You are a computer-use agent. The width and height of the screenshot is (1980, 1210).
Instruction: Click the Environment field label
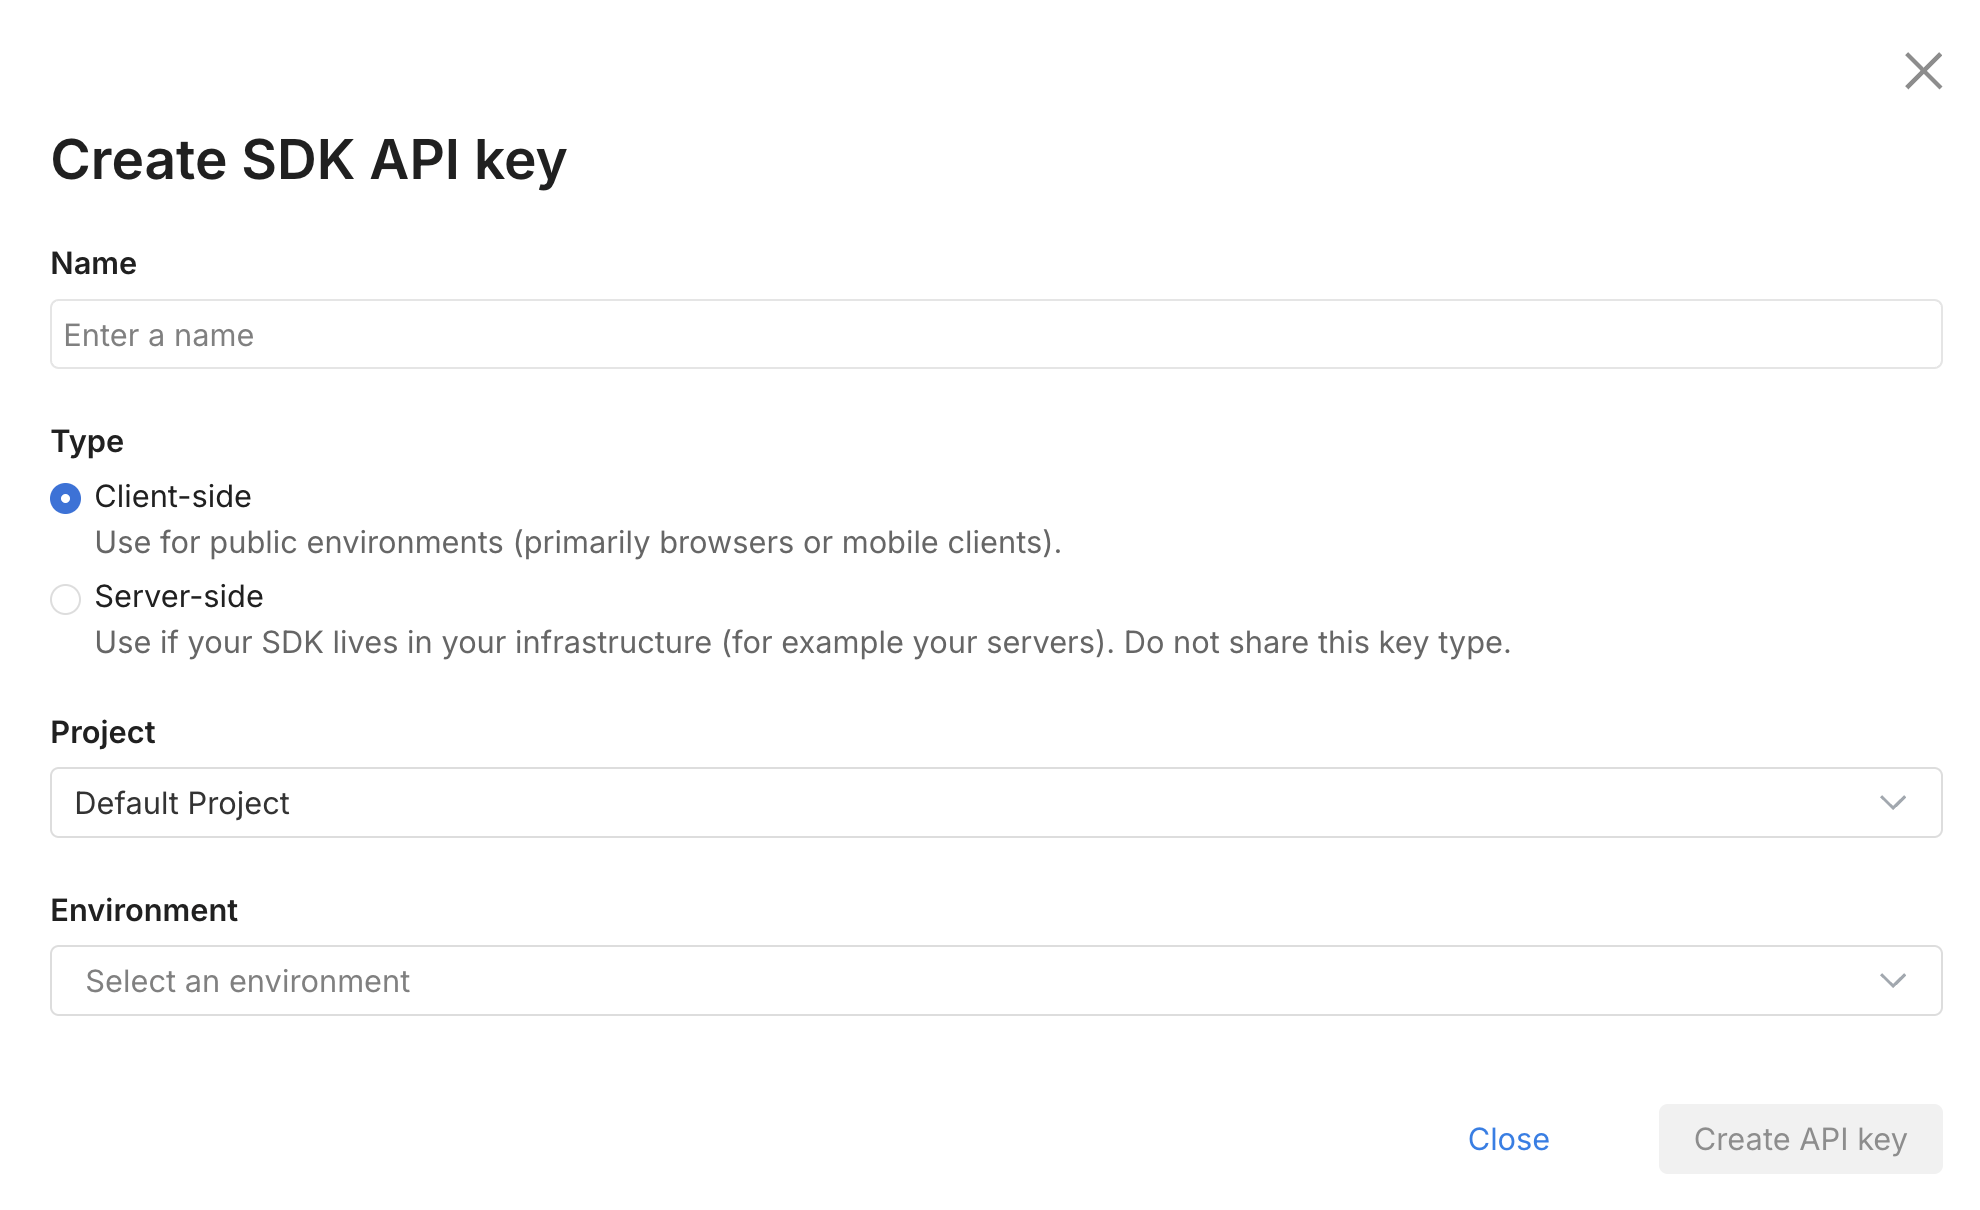tap(144, 910)
